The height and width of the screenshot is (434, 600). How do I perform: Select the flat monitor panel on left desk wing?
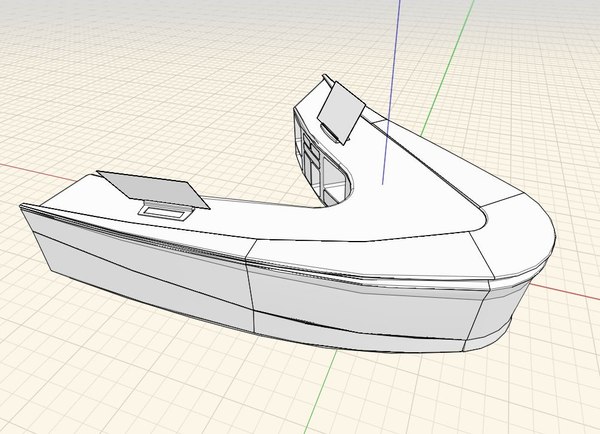coord(152,190)
